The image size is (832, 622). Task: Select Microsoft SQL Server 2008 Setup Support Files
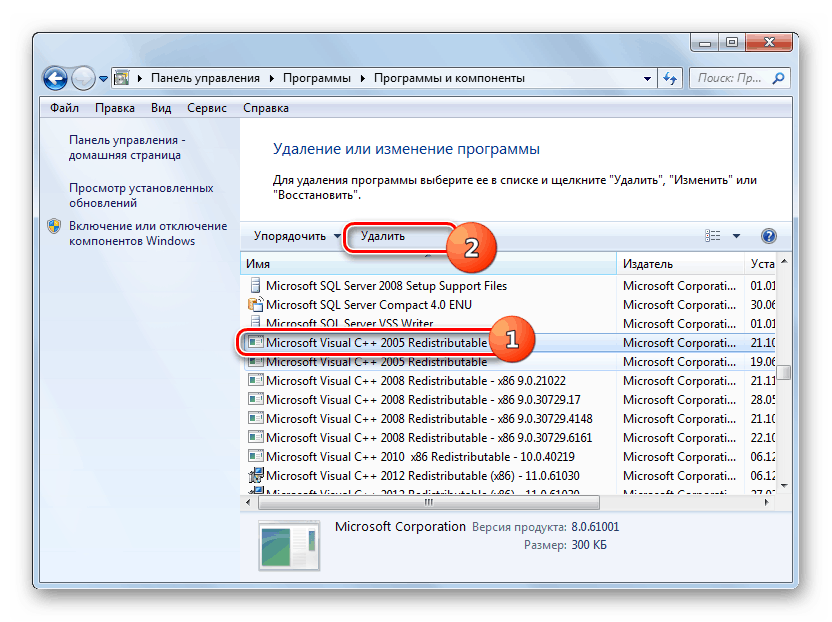[510, 286]
